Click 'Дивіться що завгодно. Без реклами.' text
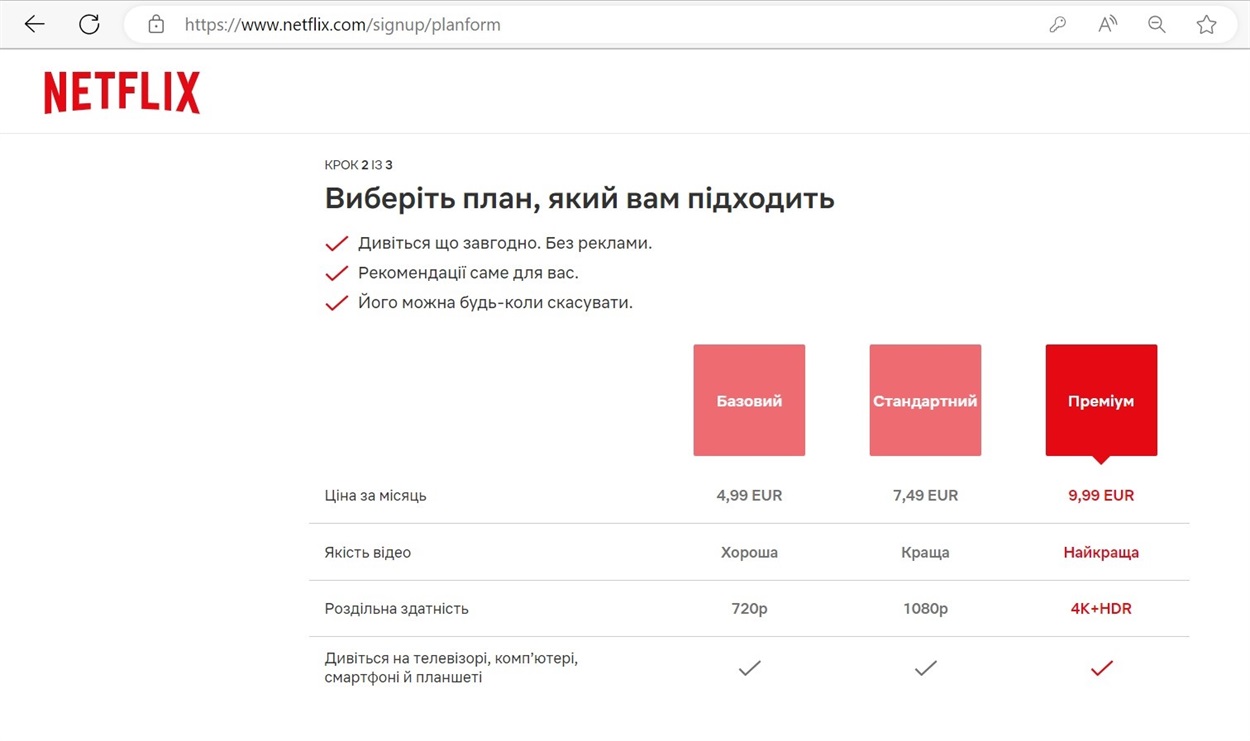The image size is (1250, 741). click(505, 243)
